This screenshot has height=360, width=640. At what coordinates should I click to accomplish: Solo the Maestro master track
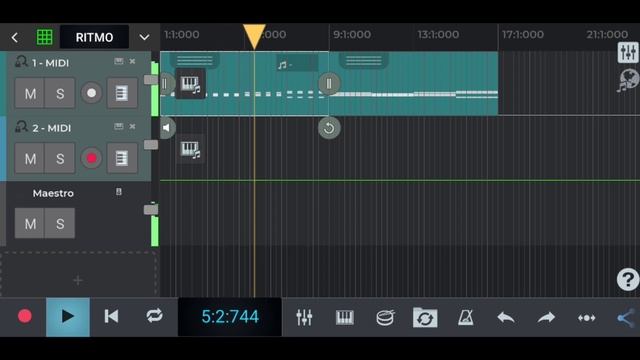(60, 223)
